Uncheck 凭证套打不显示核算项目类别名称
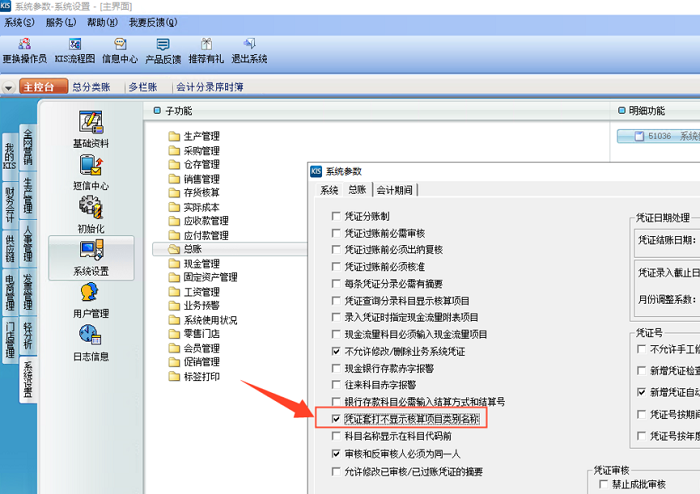Viewport: 700px width, 494px height. point(336,419)
